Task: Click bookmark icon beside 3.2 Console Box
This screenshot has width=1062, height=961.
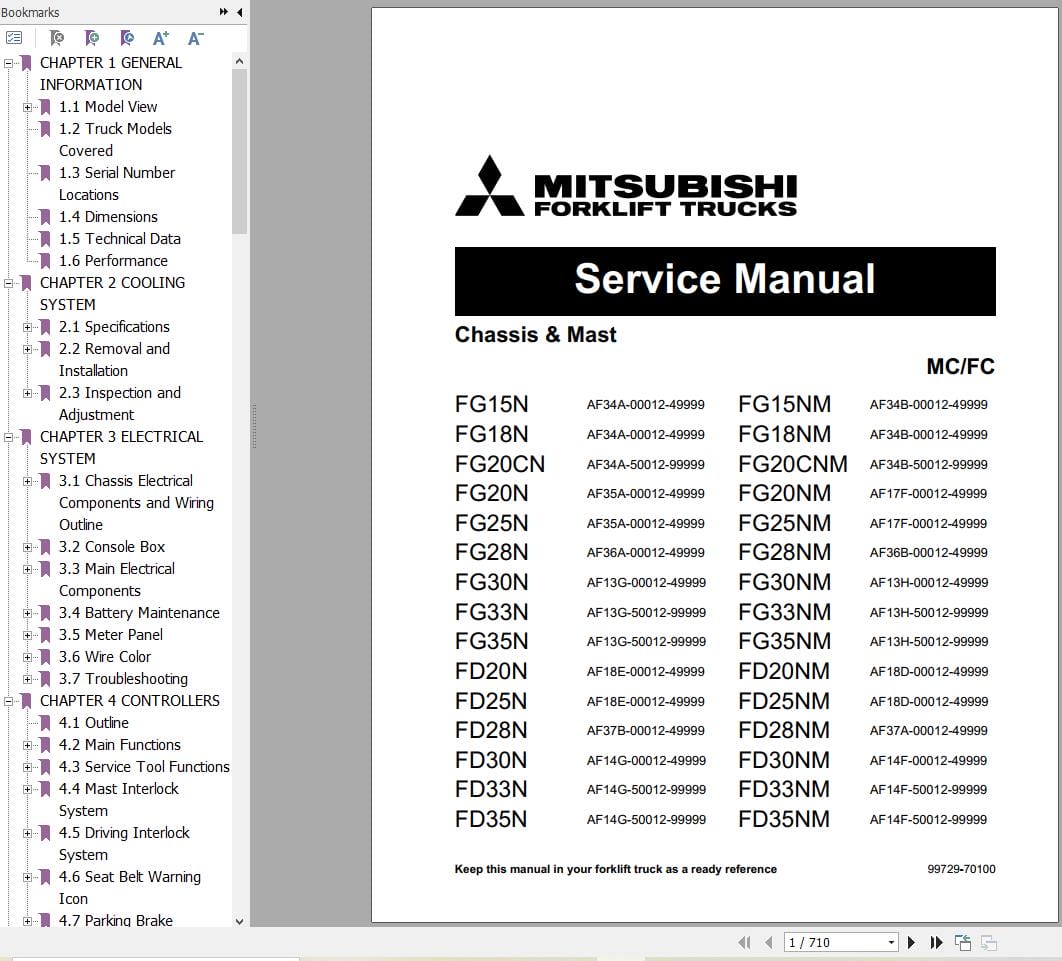Action: [x=45, y=547]
